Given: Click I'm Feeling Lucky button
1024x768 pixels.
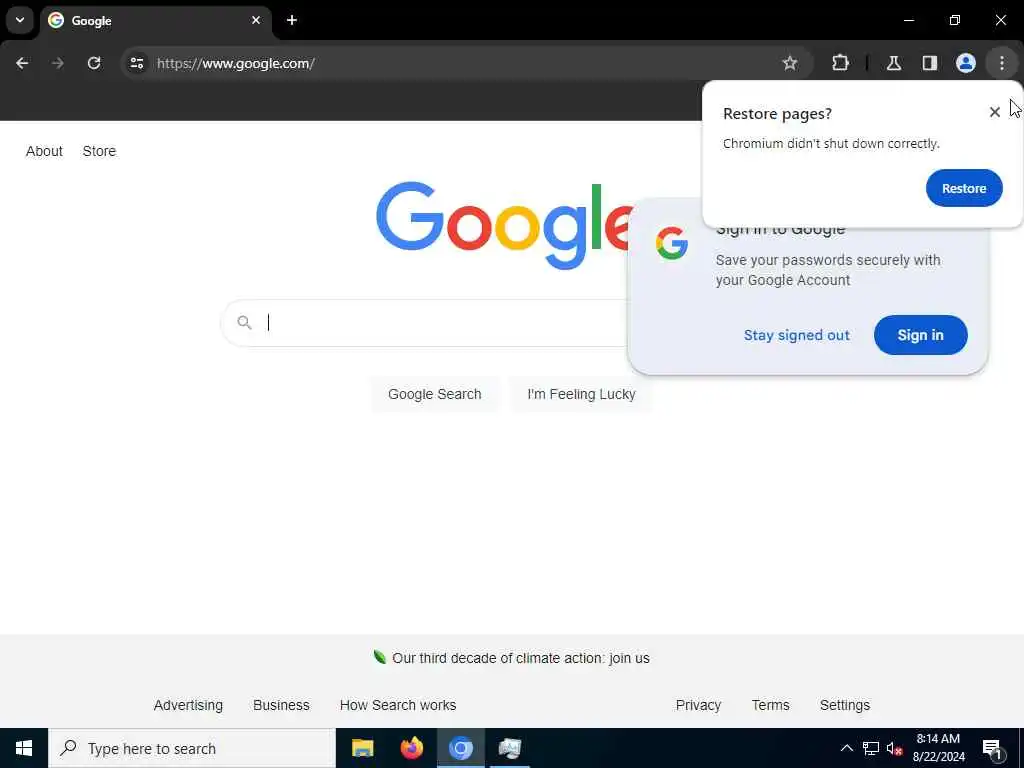Looking at the screenshot, I should (581, 394).
